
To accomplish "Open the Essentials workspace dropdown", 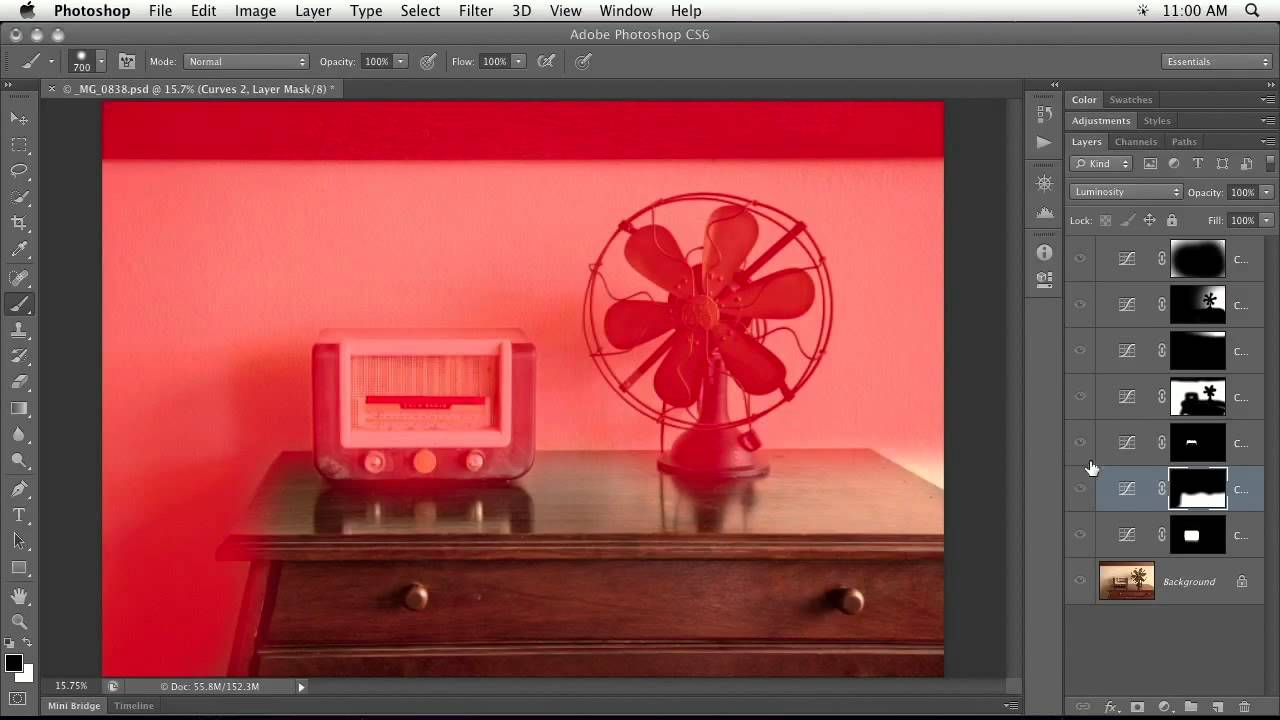I will click(x=1218, y=61).
